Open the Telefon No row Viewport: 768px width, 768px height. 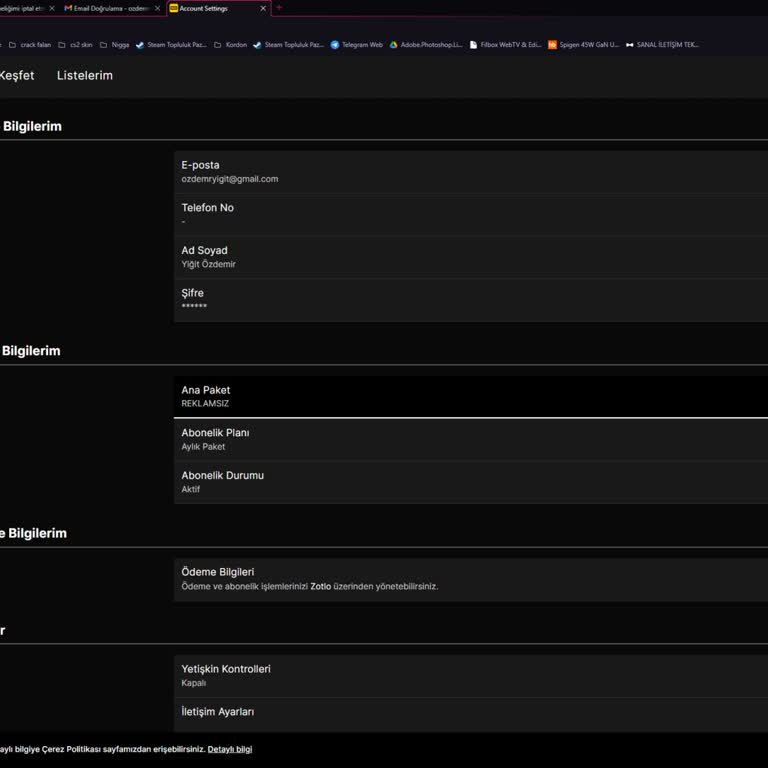pyautogui.click(x=471, y=215)
